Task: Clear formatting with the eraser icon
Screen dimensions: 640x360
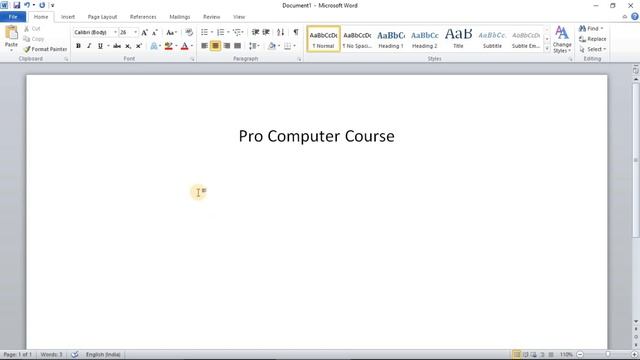Action: point(189,32)
